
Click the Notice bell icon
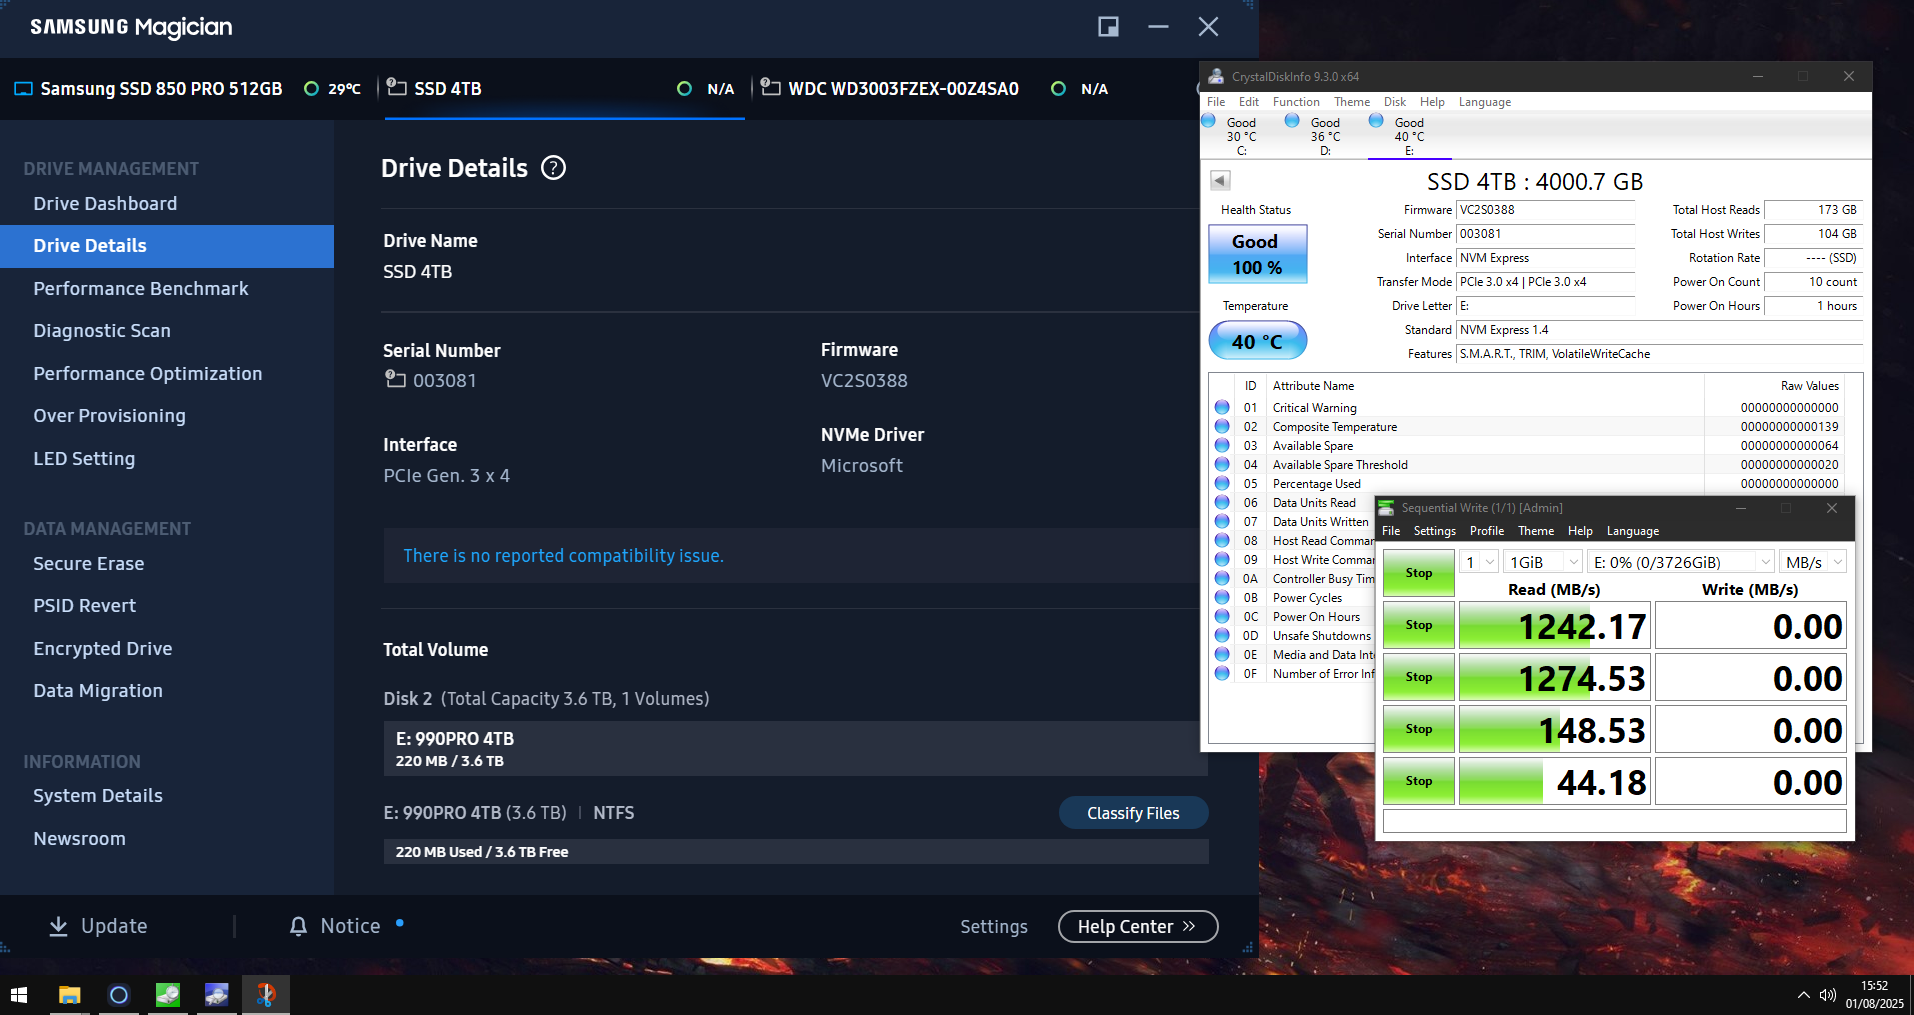[298, 927]
